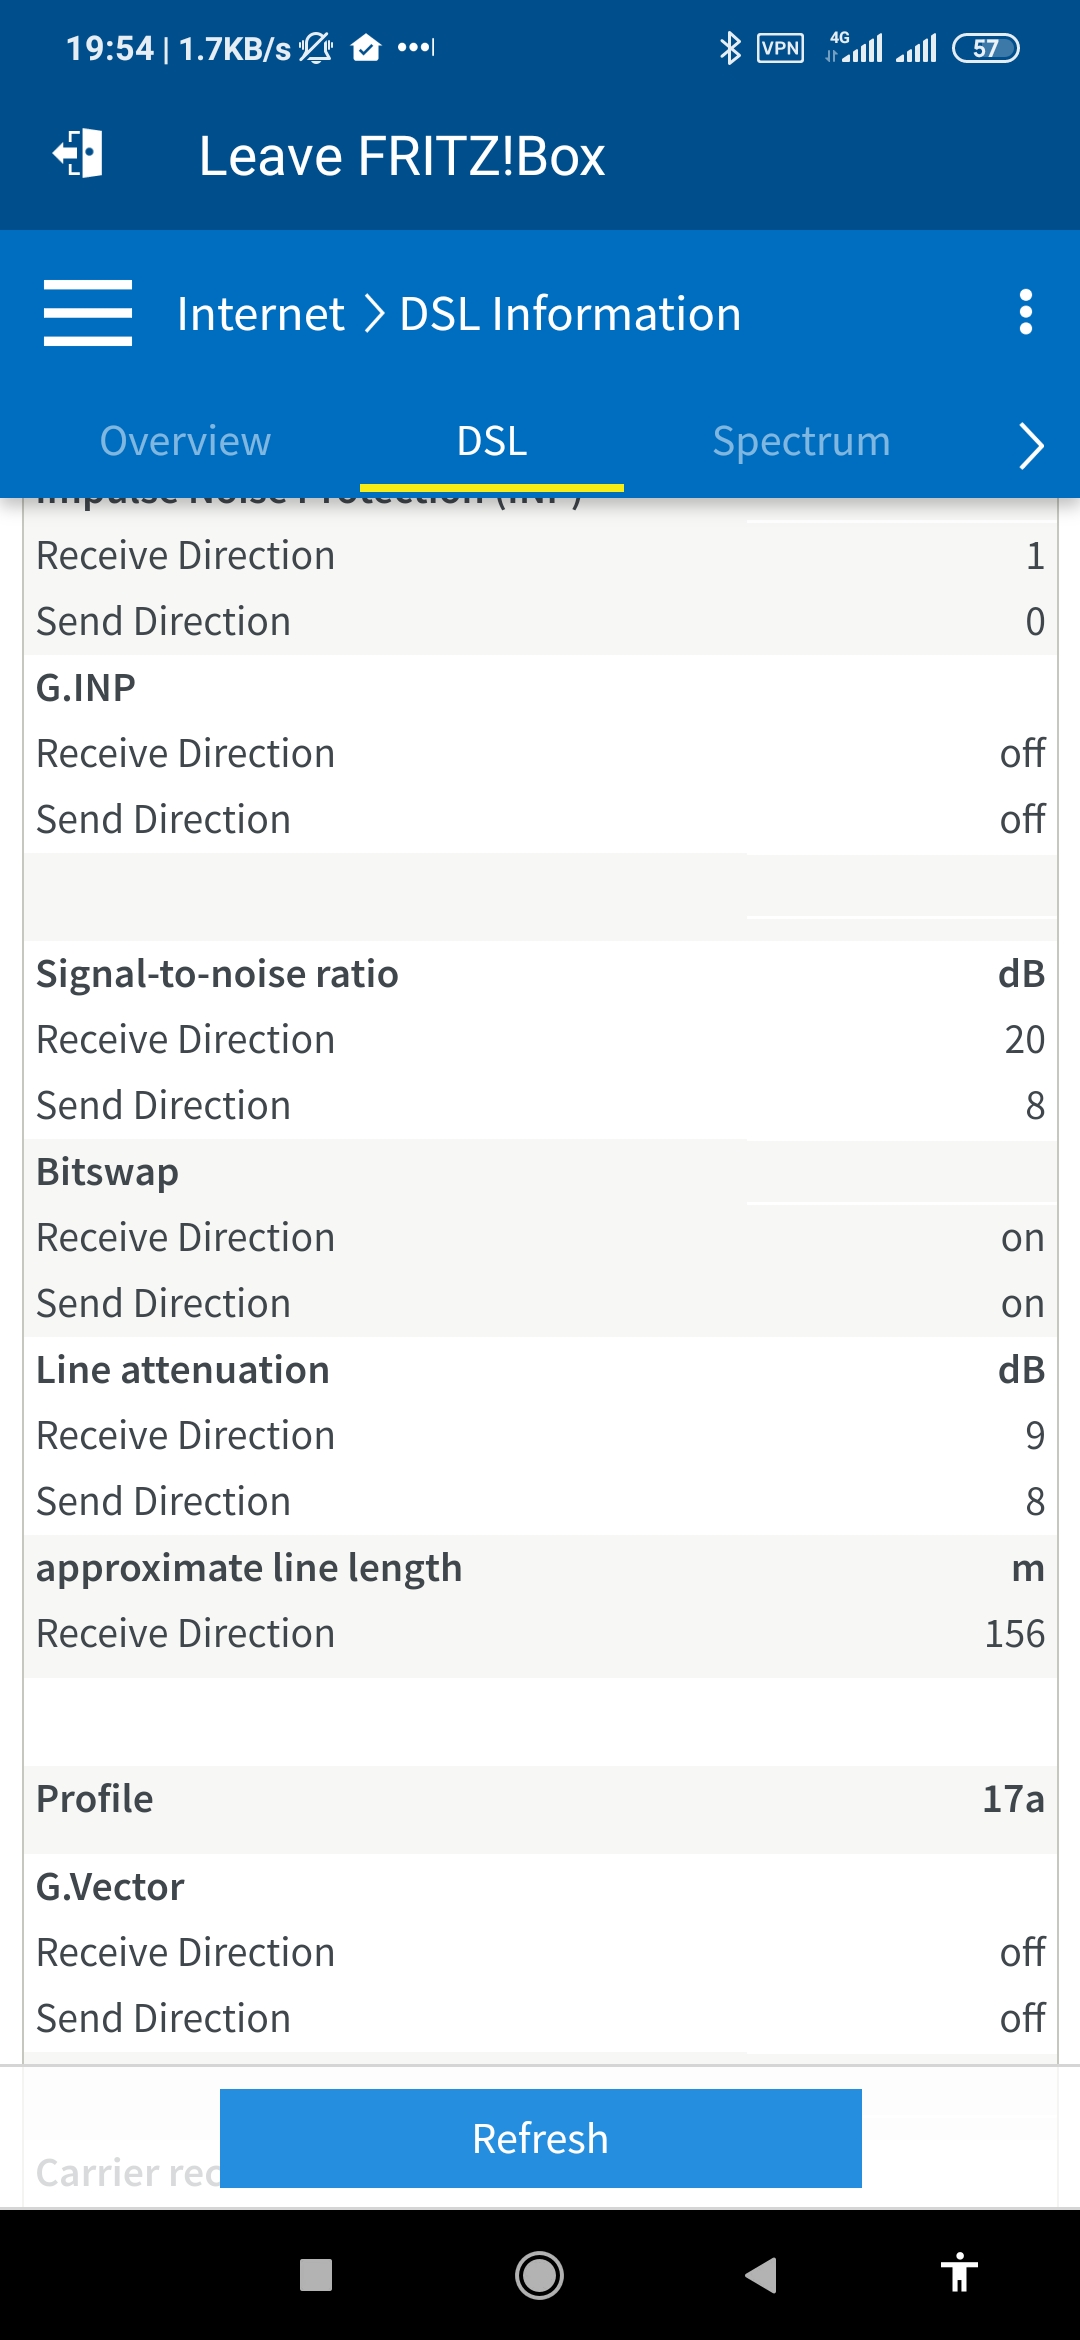Tap the Refresh button
This screenshot has width=1080, height=2340.
(x=541, y=2138)
